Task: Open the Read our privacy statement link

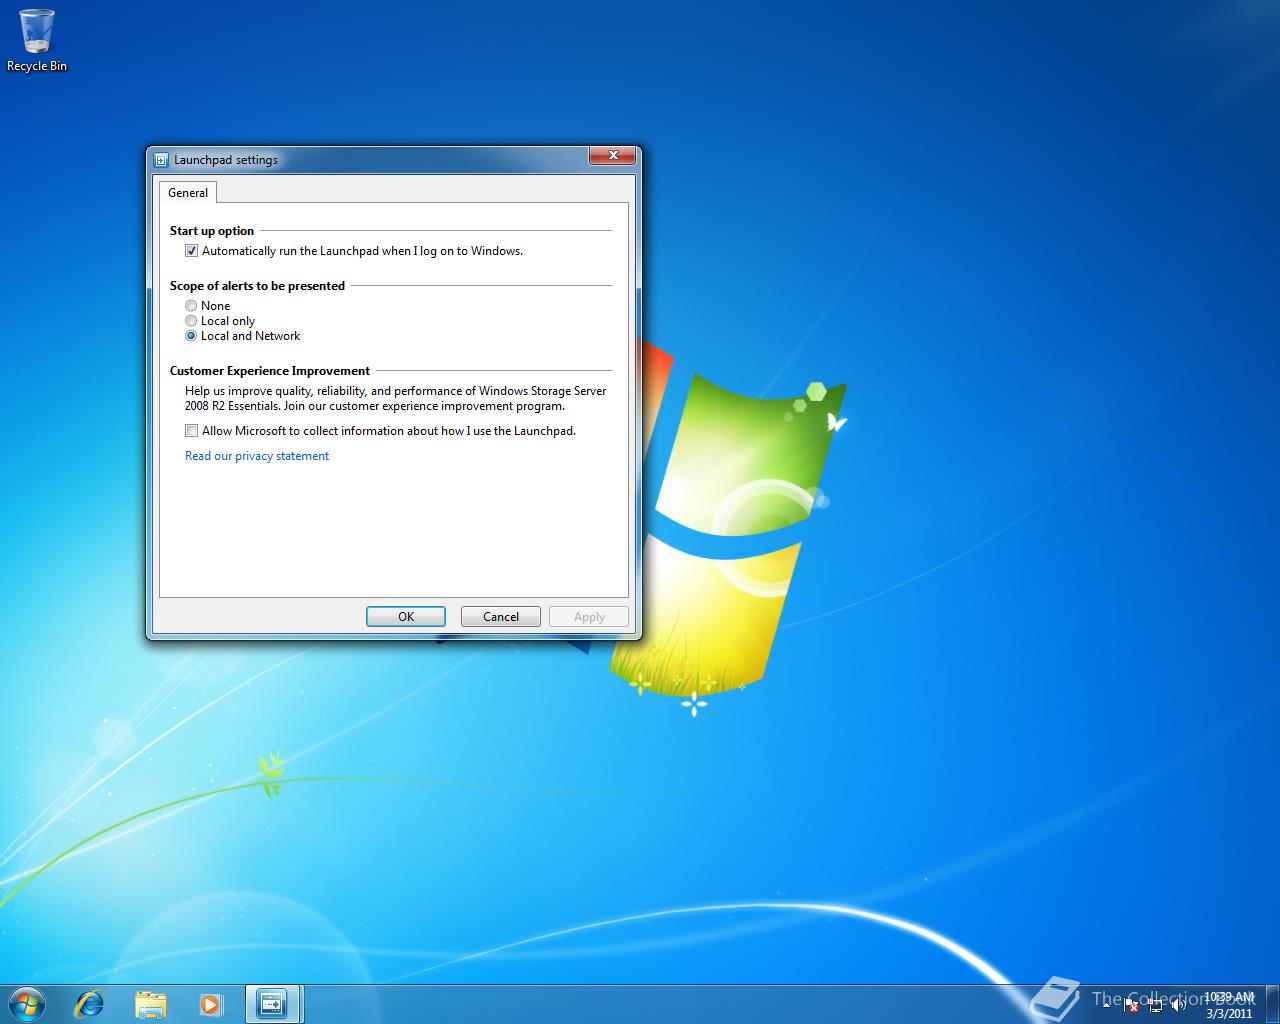Action: [x=257, y=456]
